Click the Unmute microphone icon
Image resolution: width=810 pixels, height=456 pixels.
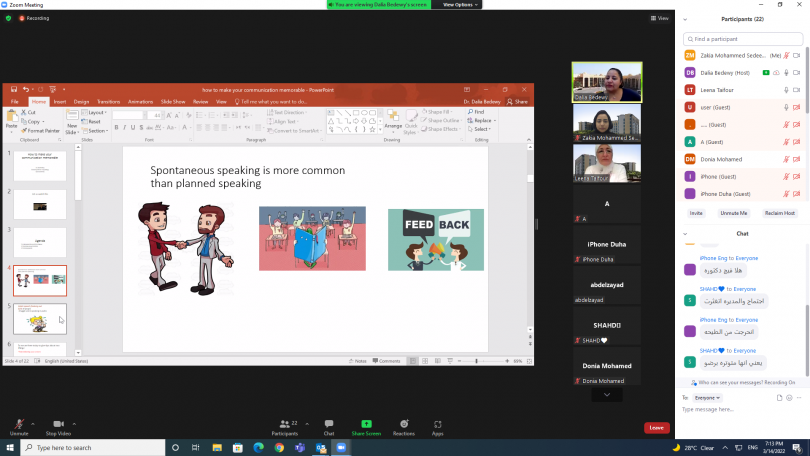click(18, 424)
